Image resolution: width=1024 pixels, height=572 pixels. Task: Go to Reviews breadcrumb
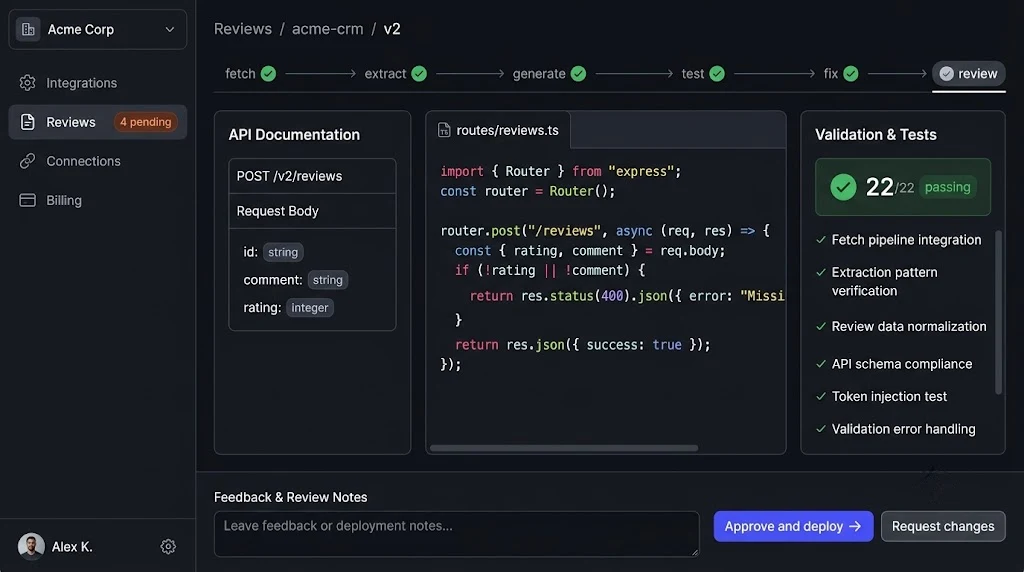(243, 29)
